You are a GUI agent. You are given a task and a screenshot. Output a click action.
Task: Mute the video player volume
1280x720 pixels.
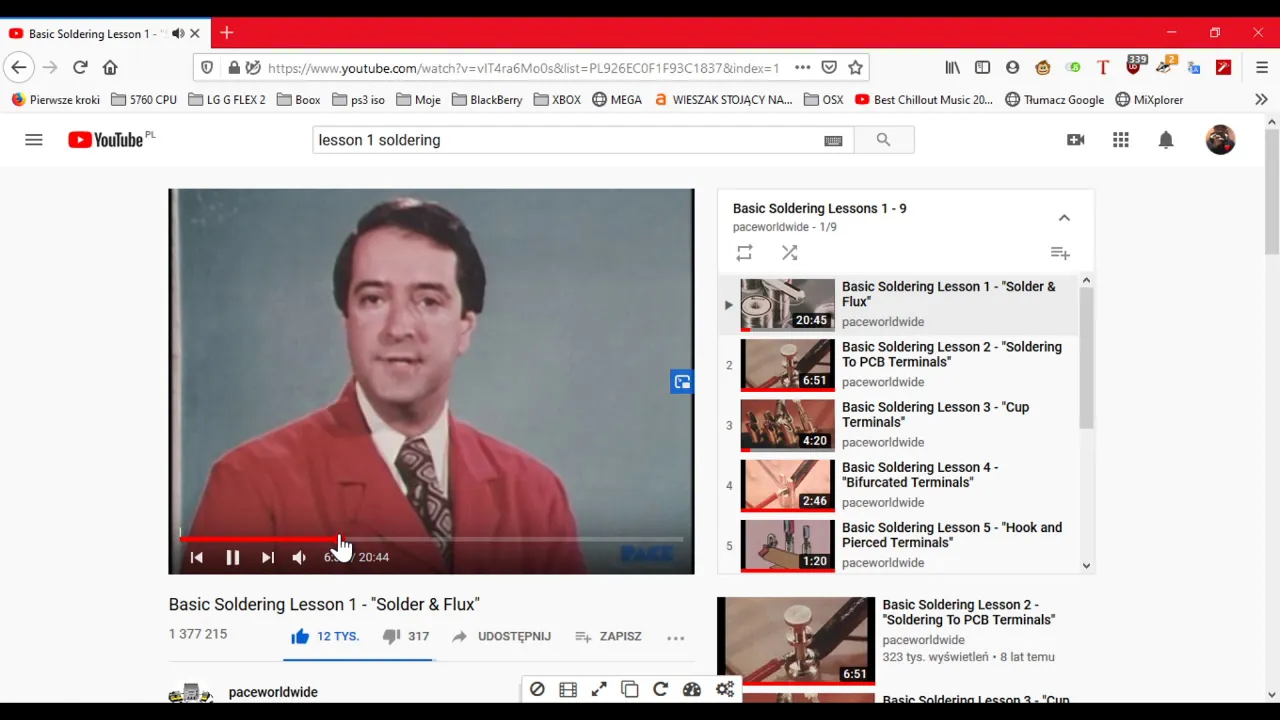click(299, 557)
